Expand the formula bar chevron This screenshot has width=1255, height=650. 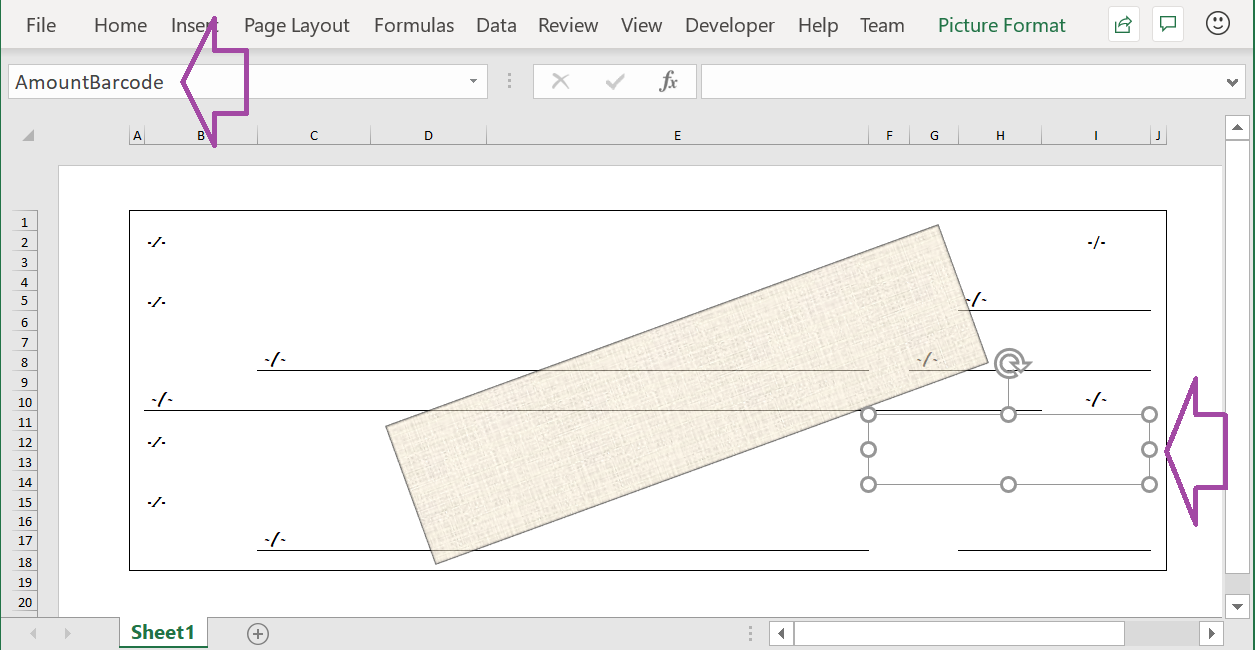point(1234,82)
